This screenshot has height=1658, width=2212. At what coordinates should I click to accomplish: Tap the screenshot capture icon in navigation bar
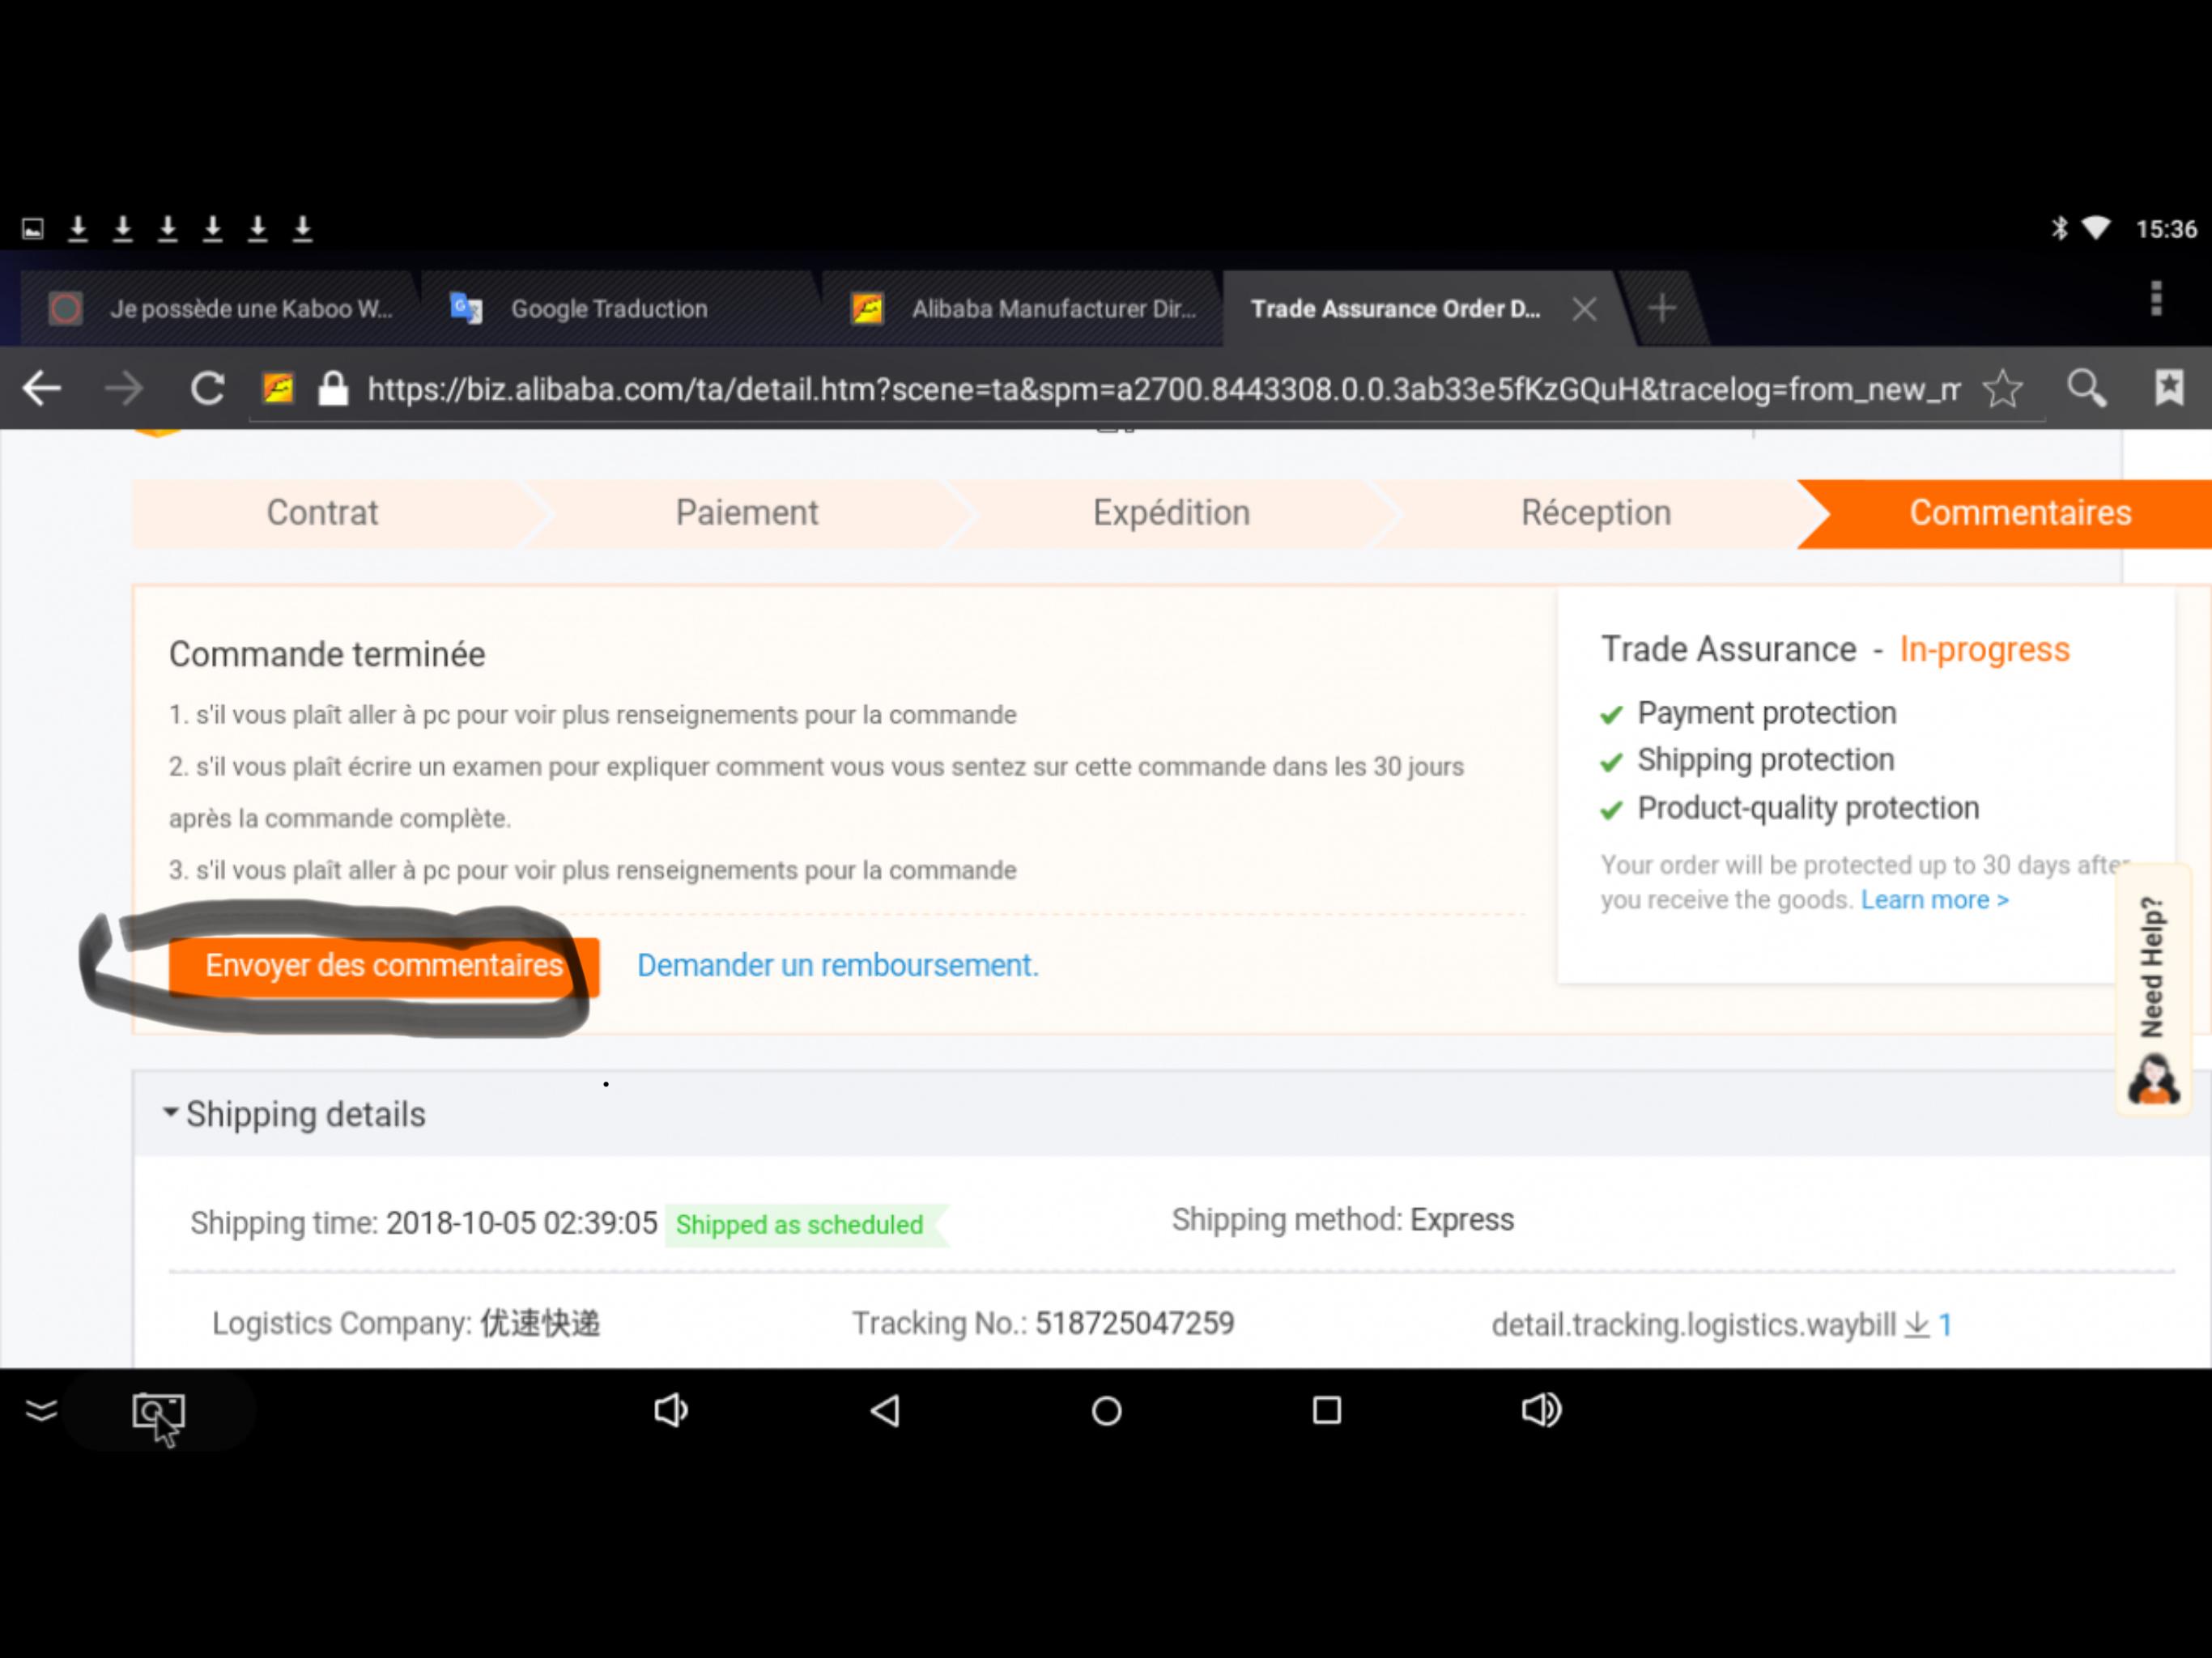(159, 1413)
